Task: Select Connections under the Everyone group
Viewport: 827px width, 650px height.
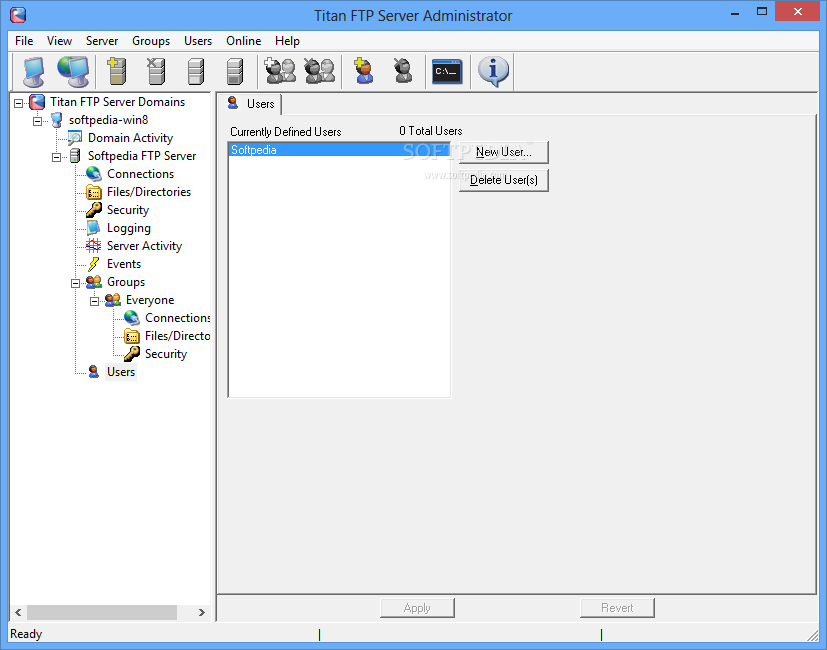Action: click(177, 318)
